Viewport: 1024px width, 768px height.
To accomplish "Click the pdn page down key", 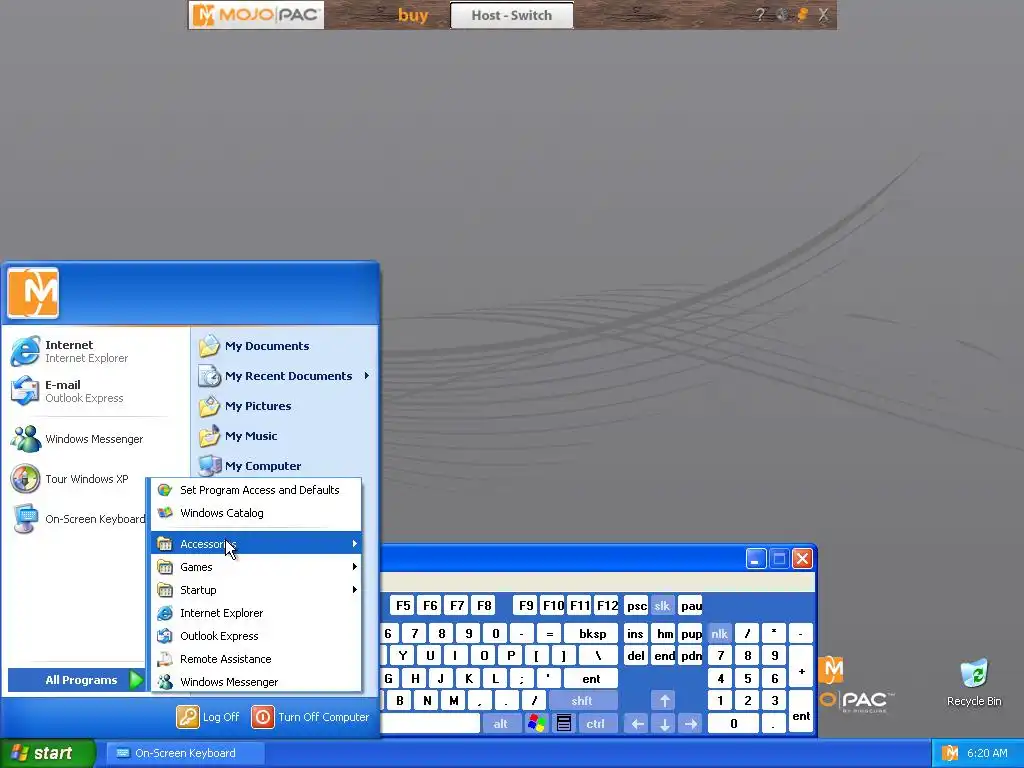I will 691,656.
